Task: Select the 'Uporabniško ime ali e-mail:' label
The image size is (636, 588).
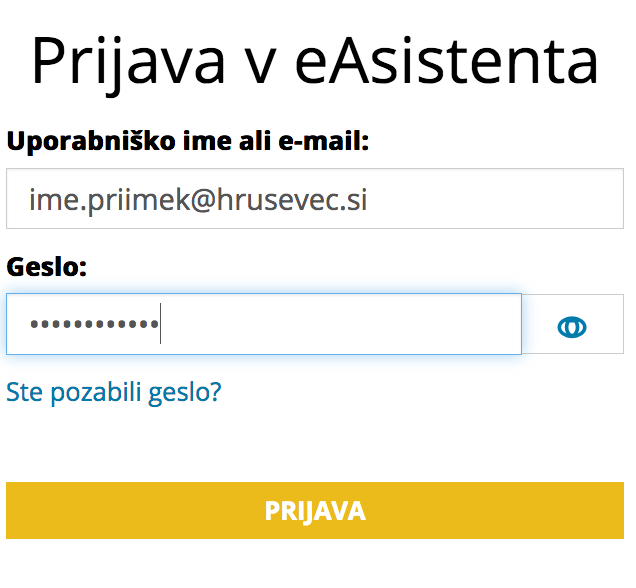Action: [x=187, y=141]
